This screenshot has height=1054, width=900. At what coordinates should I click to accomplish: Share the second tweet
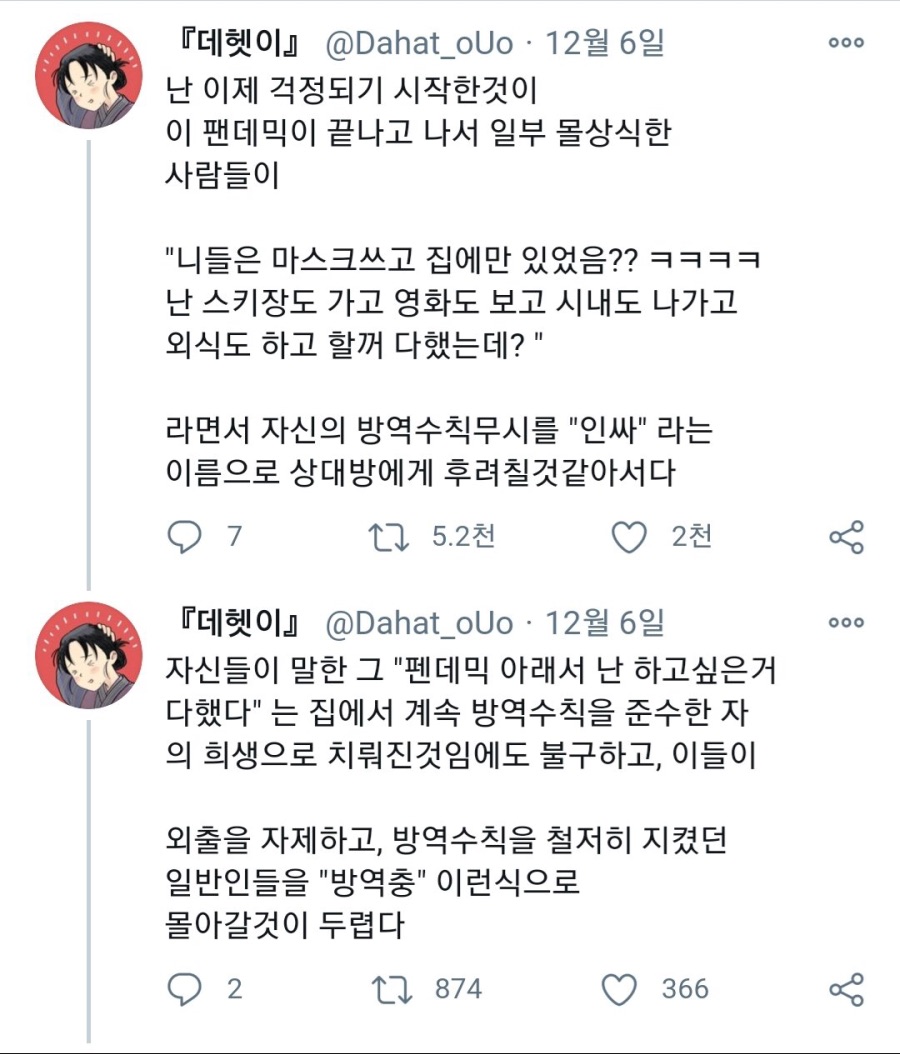point(846,990)
